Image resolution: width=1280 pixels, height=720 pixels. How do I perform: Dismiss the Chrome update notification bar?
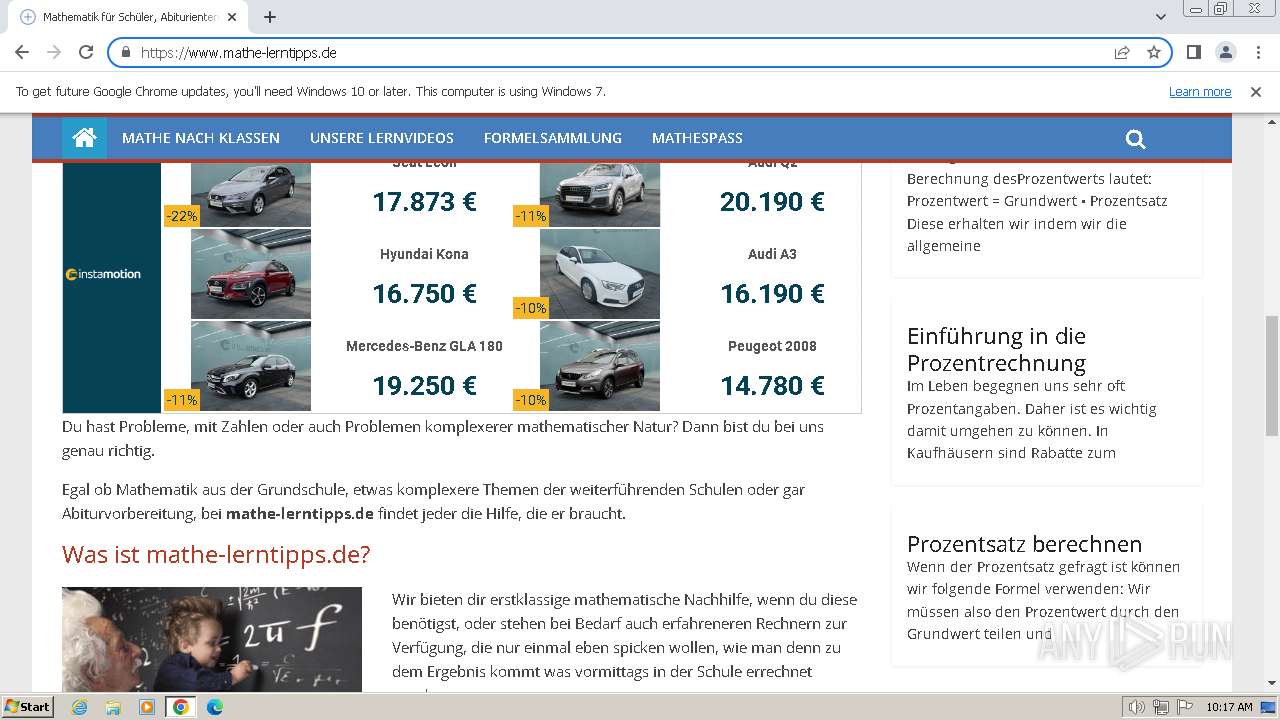[1256, 91]
